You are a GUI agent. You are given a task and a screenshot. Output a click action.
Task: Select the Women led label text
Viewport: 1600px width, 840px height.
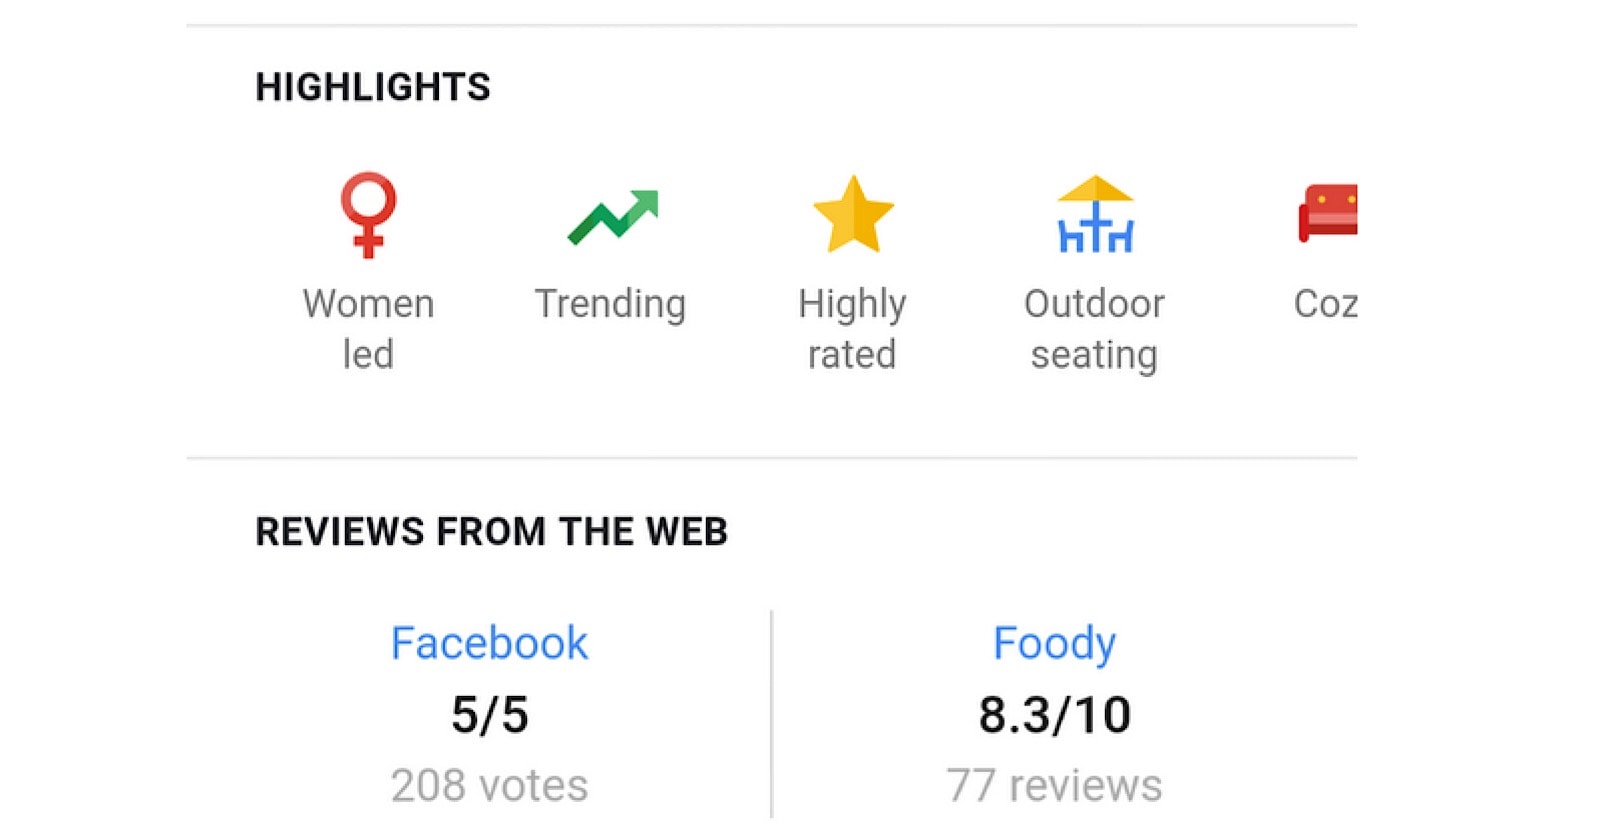[368, 329]
